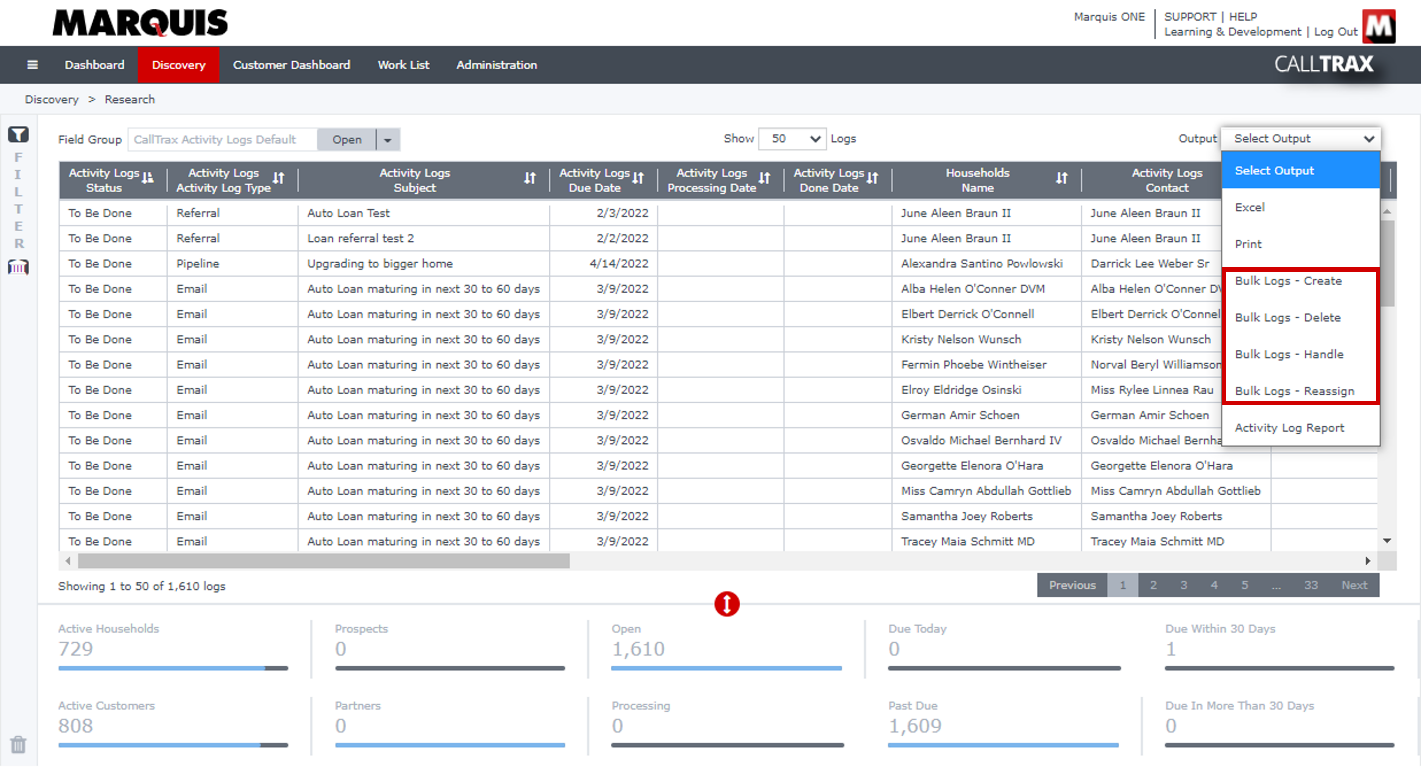1421x767 pixels.
Task: Open the Show logs count dropdown
Action: click(x=792, y=138)
